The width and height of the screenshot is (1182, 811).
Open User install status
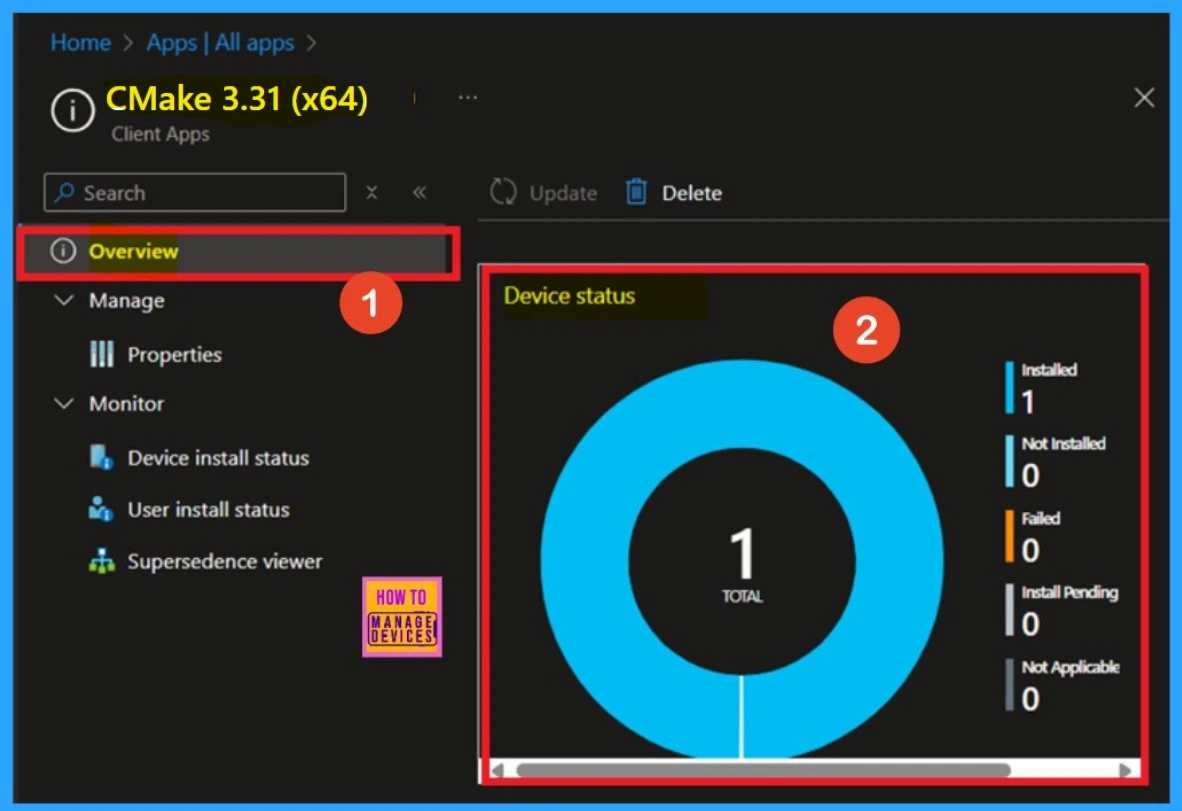tap(208, 510)
